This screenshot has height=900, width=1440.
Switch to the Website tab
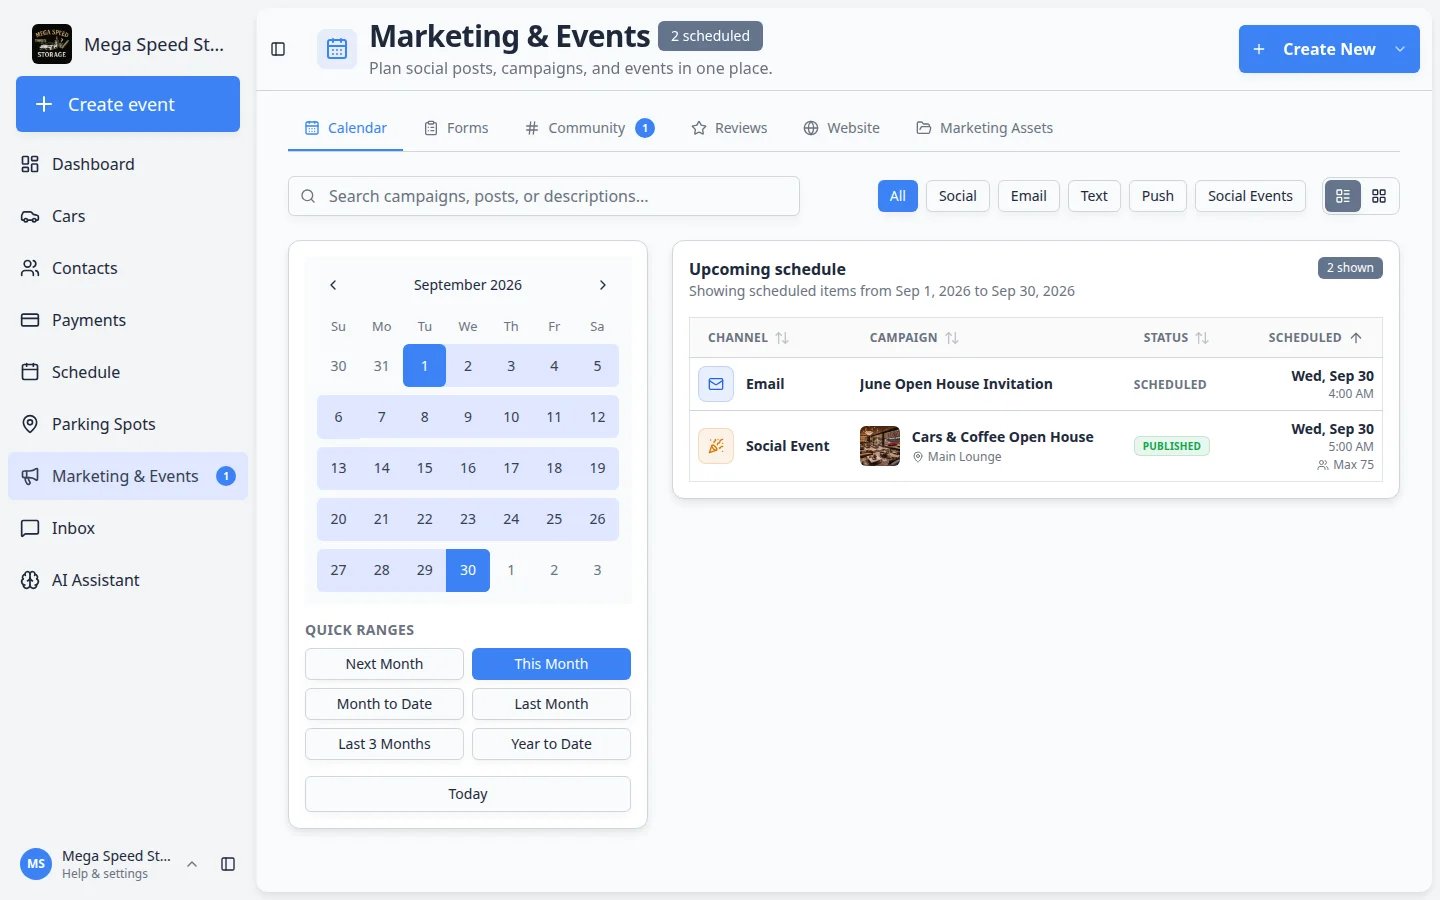click(841, 128)
